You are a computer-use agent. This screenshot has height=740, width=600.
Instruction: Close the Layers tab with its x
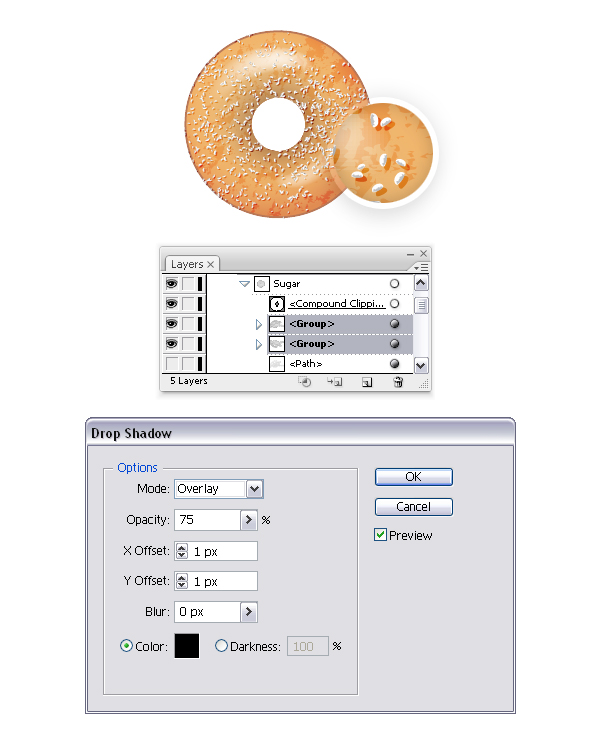click(x=211, y=264)
